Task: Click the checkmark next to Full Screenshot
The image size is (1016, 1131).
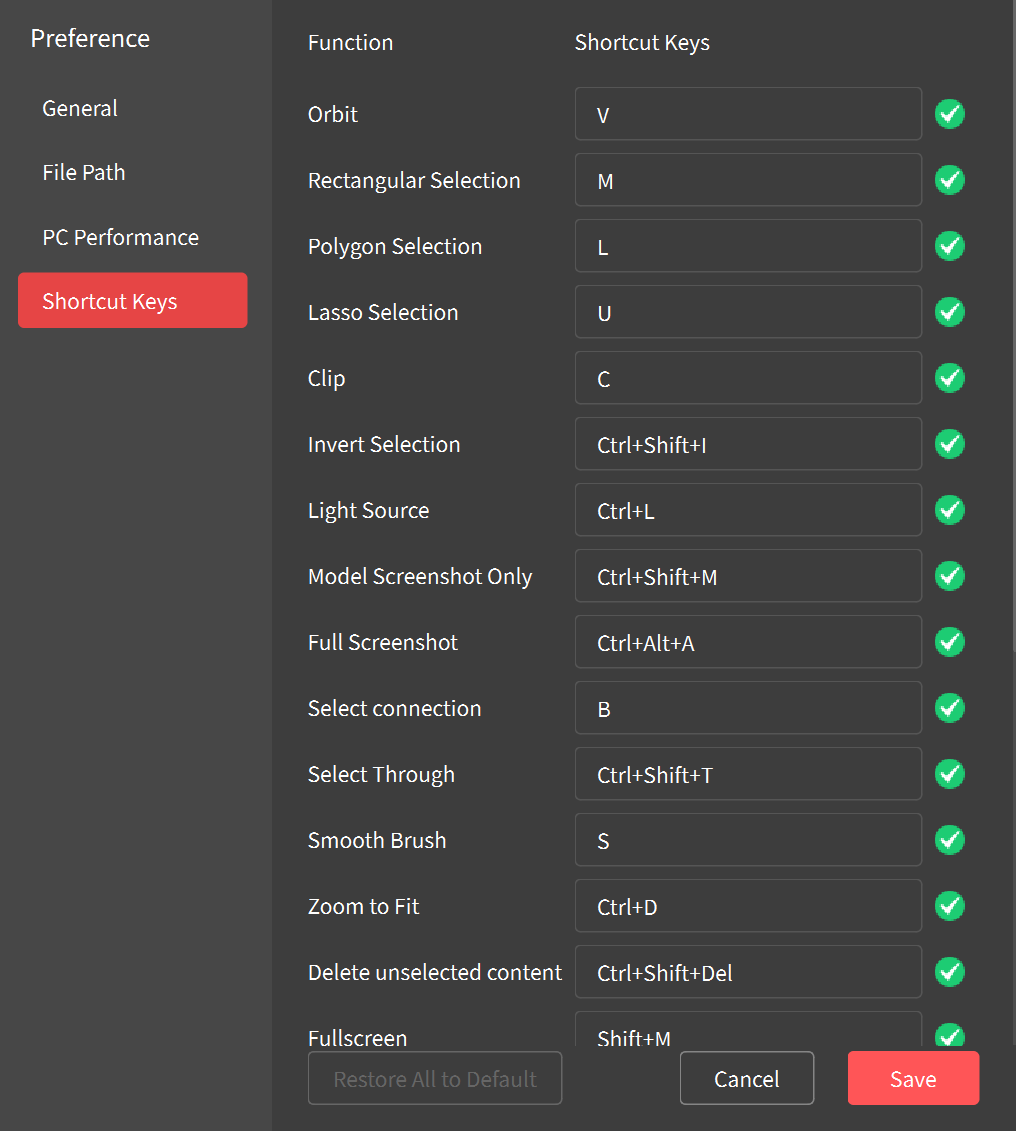Action: point(949,642)
